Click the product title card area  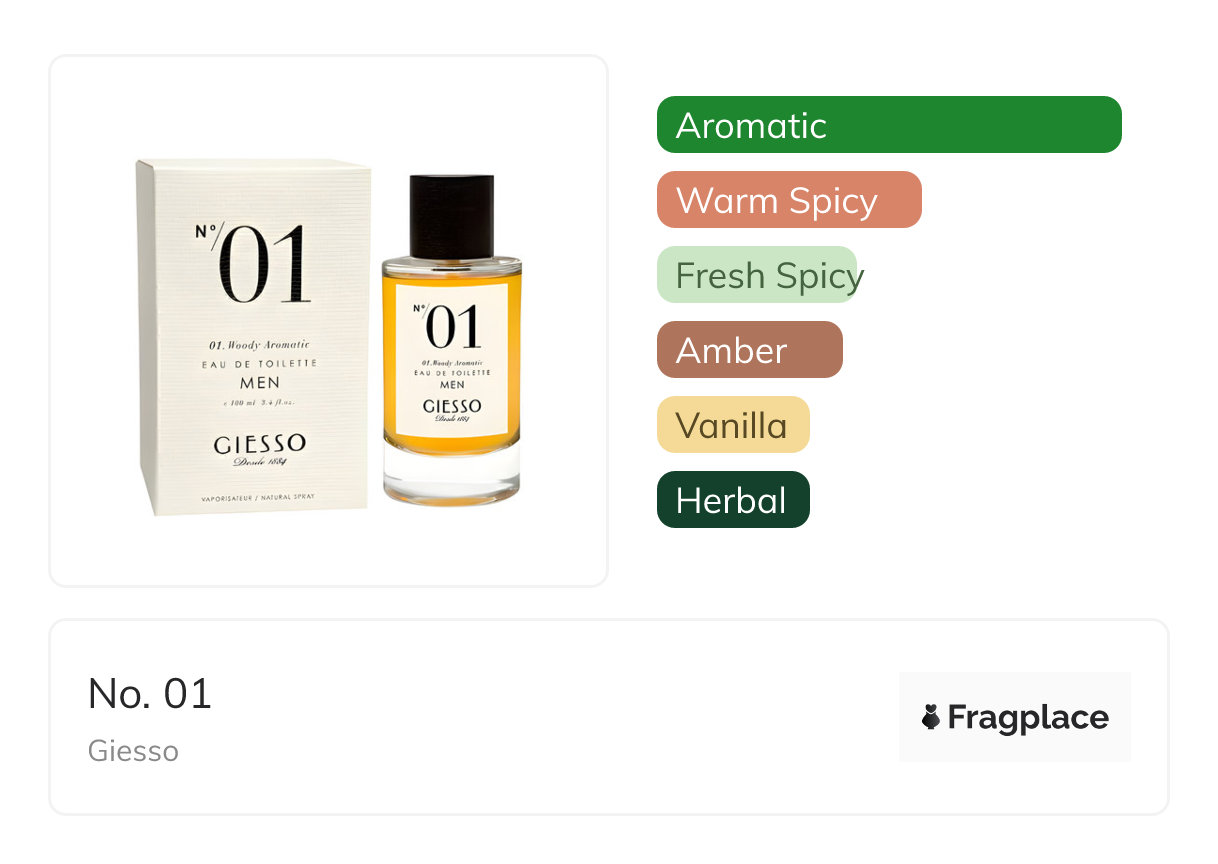pos(609,717)
